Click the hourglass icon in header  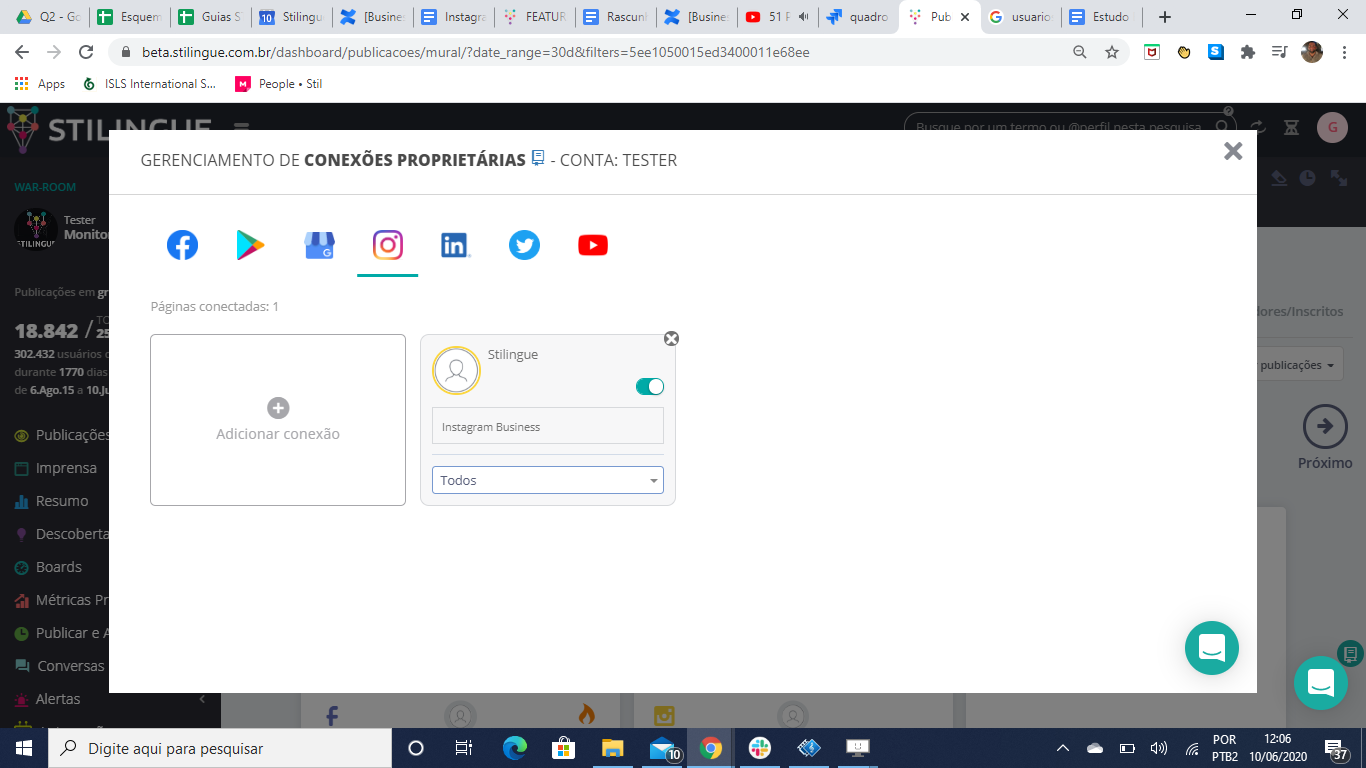click(1291, 127)
